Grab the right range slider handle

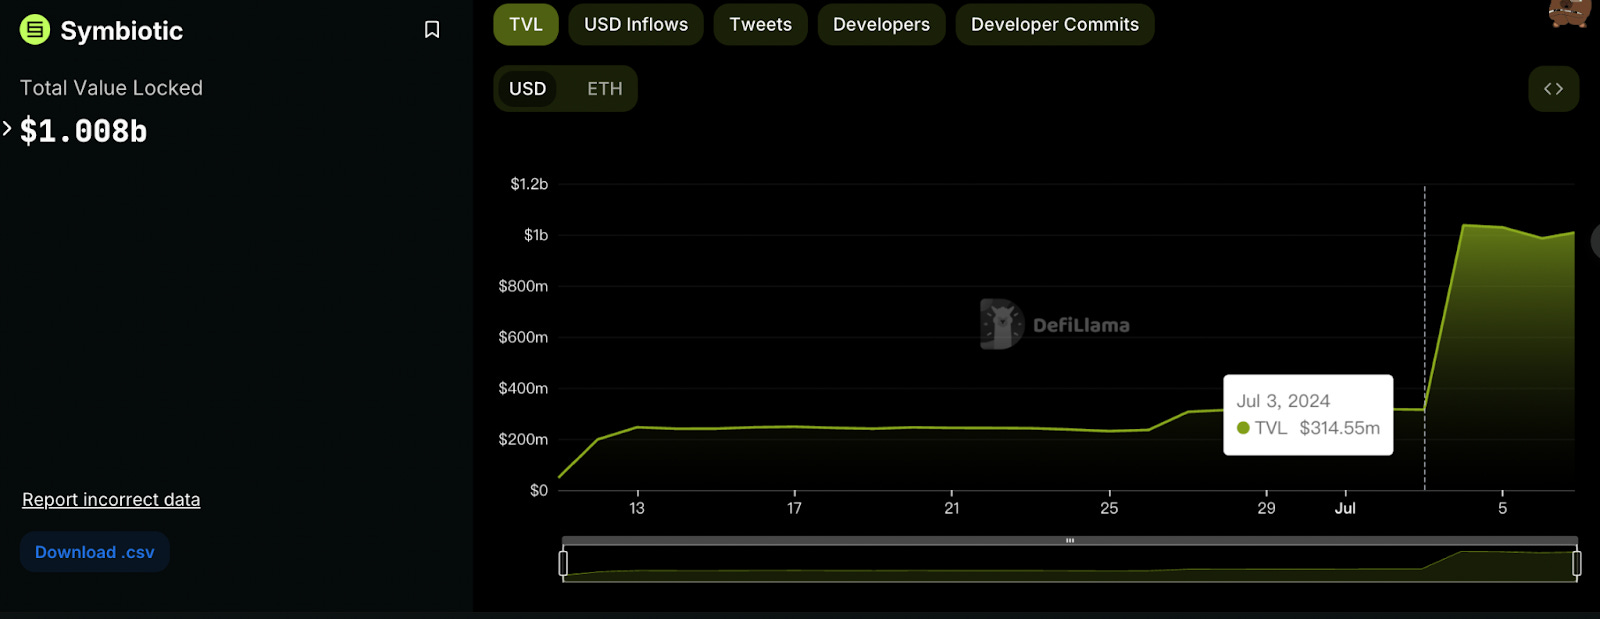pyautogui.click(x=1577, y=564)
